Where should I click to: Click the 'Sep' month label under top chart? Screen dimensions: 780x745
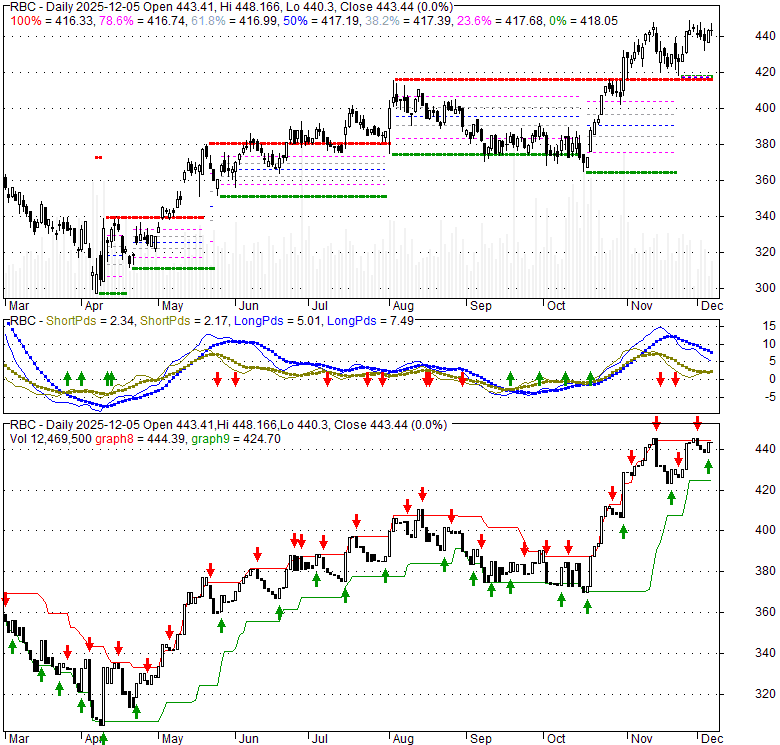pos(481,306)
